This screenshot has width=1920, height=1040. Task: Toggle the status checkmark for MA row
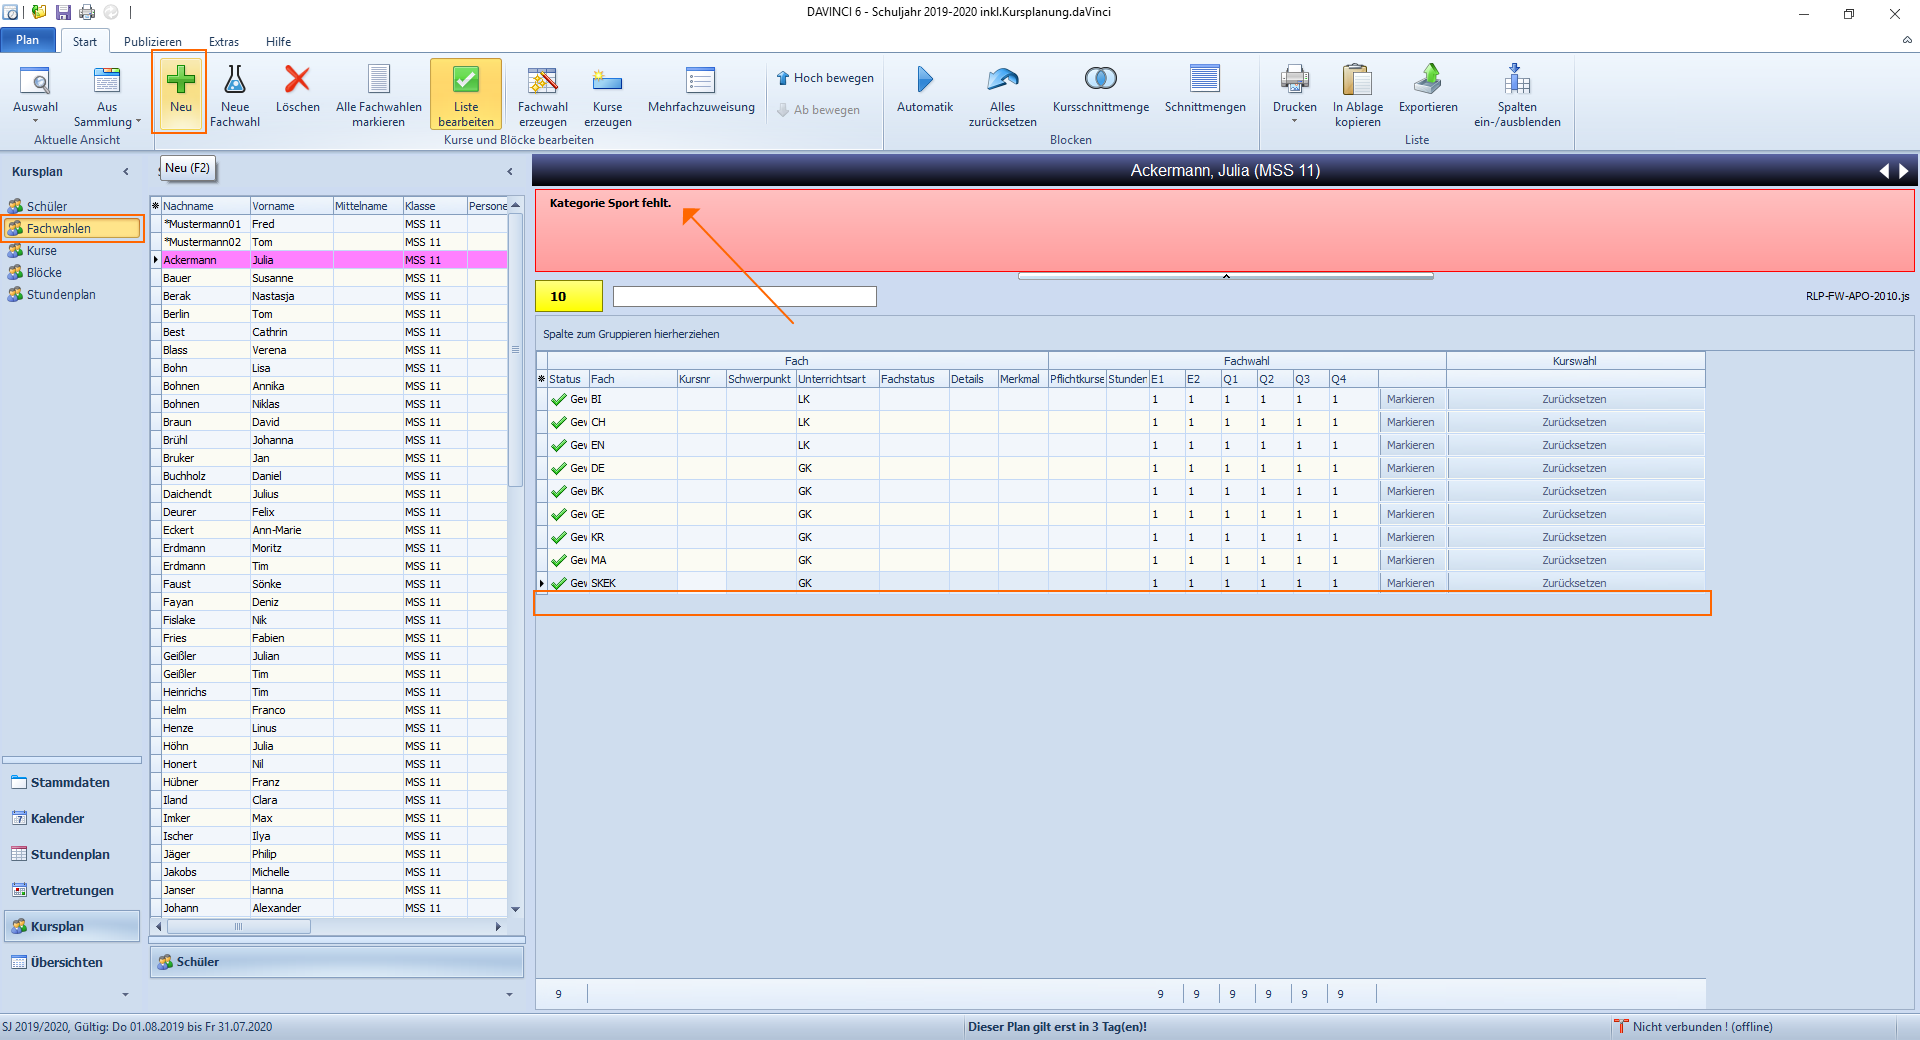[559, 560]
